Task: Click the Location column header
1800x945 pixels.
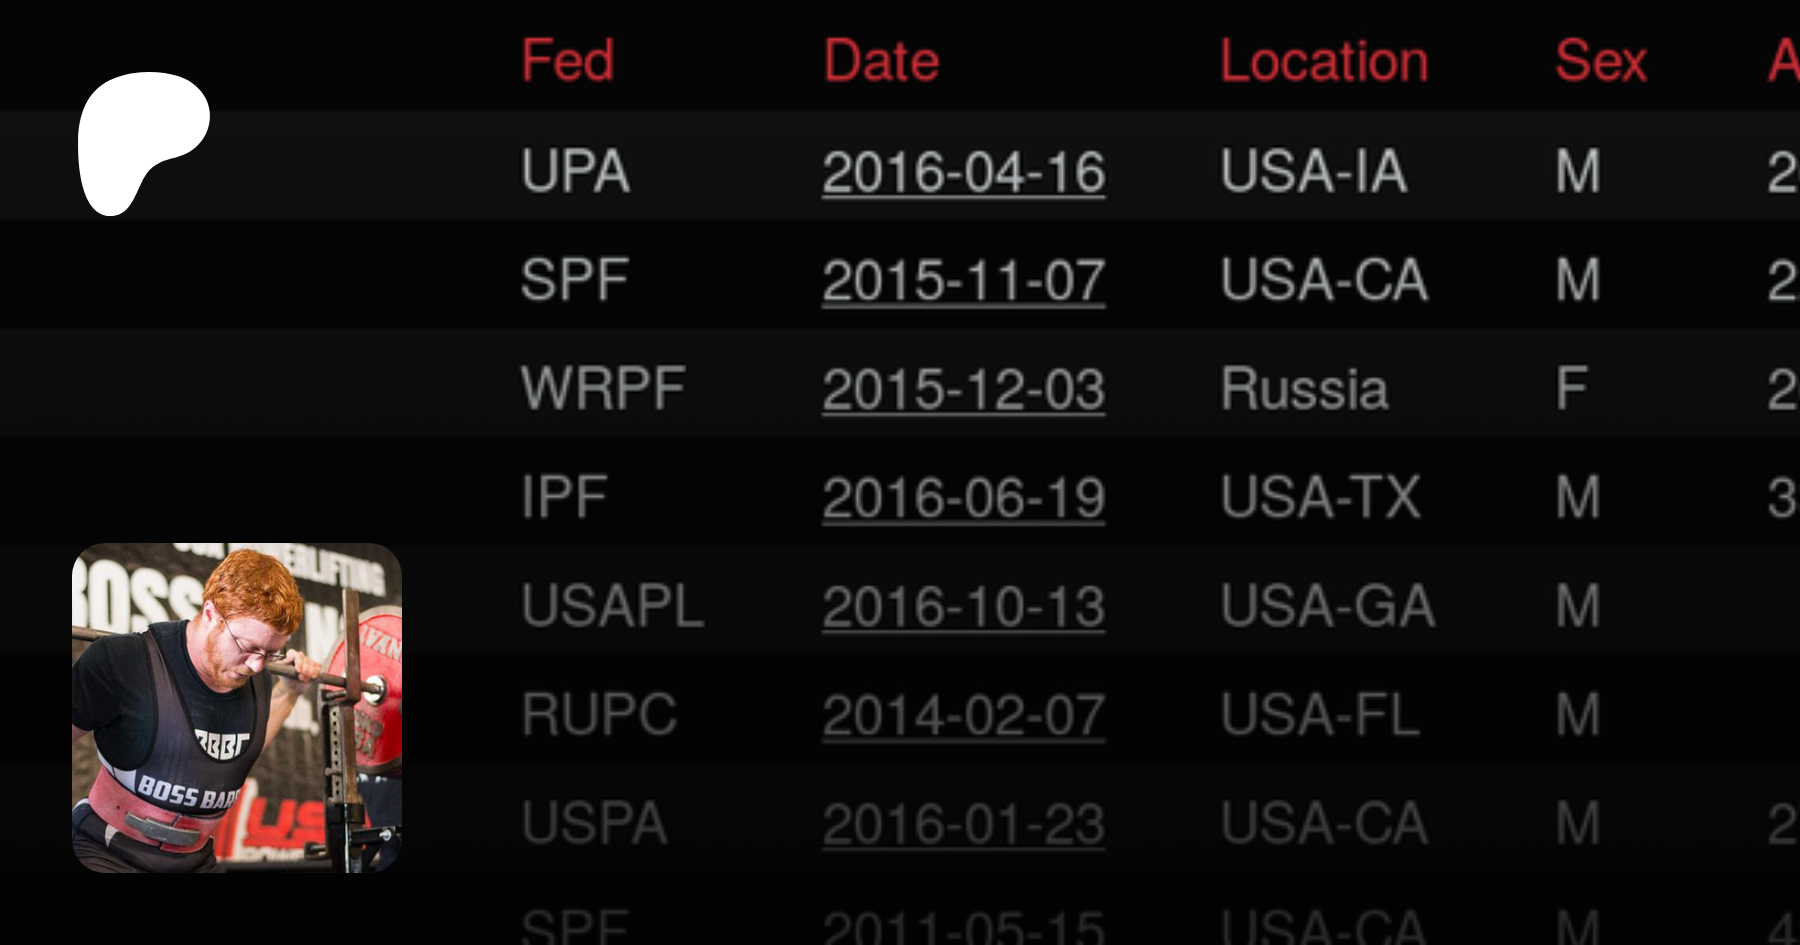Action: 1323,61
